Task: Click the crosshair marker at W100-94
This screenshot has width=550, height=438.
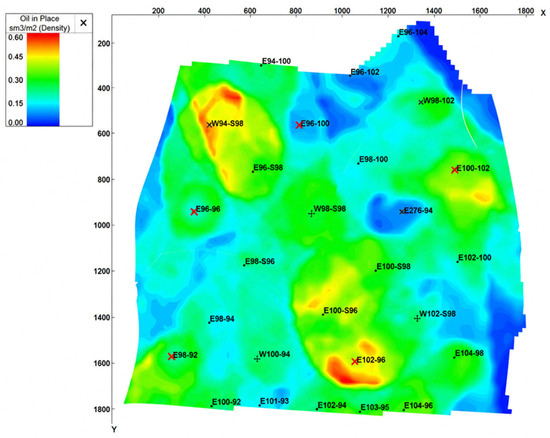Action: pyautogui.click(x=257, y=359)
